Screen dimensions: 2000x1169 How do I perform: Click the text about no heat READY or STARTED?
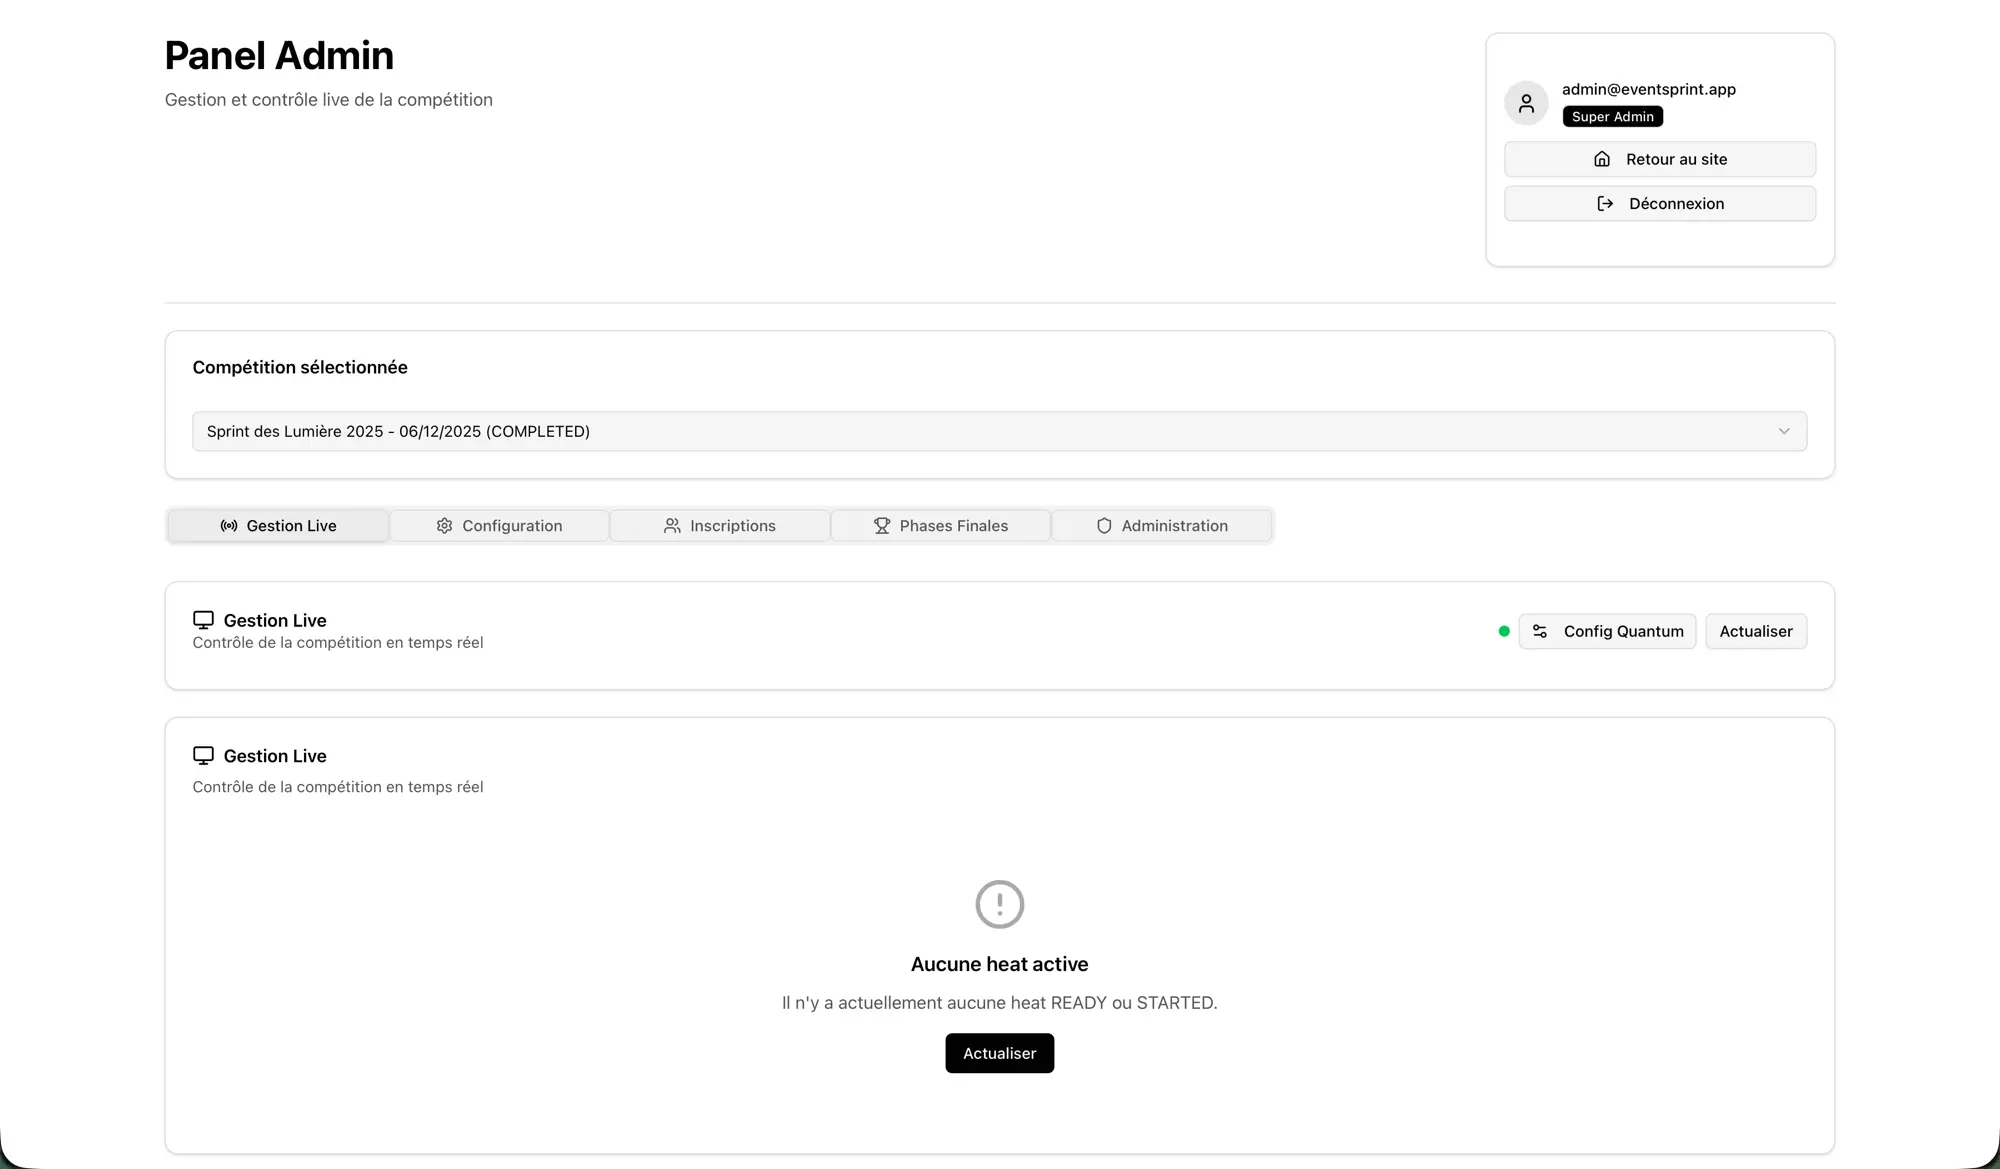coord(1000,1003)
